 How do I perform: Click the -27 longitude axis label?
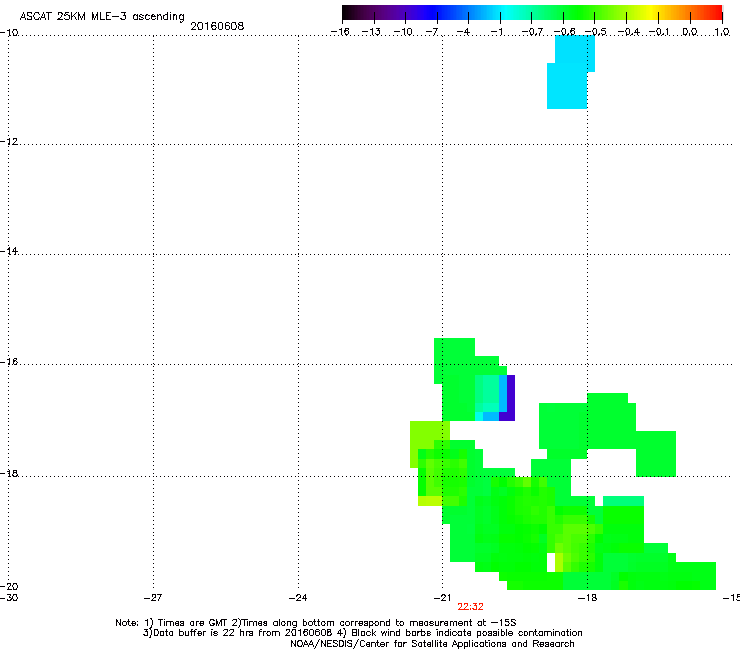[x=153, y=598]
